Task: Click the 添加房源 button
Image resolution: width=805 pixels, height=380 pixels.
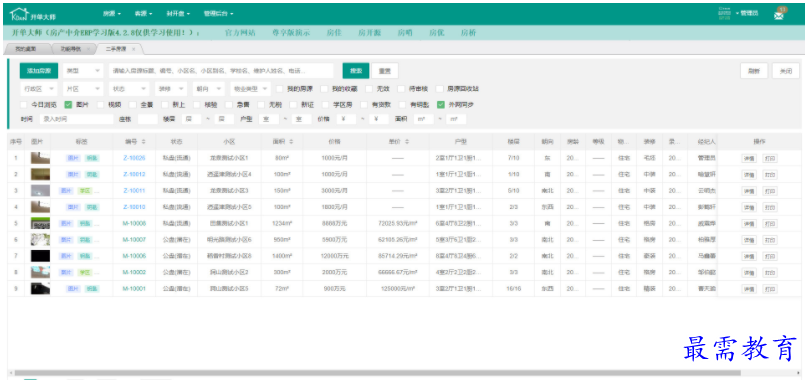Action: pyautogui.click(x=39, y=71)
